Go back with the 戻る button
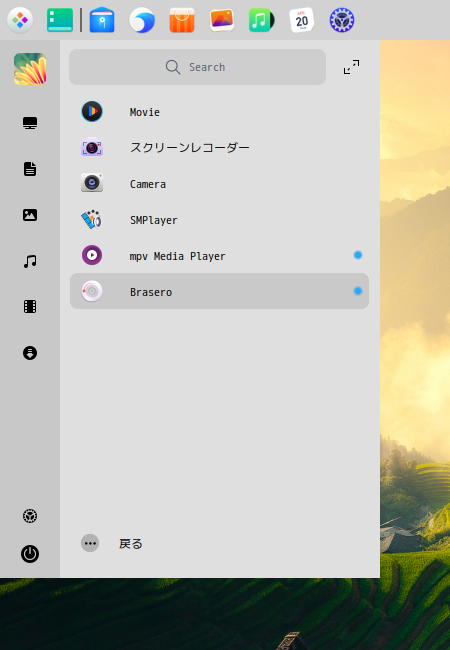 [x=112, y=543]
